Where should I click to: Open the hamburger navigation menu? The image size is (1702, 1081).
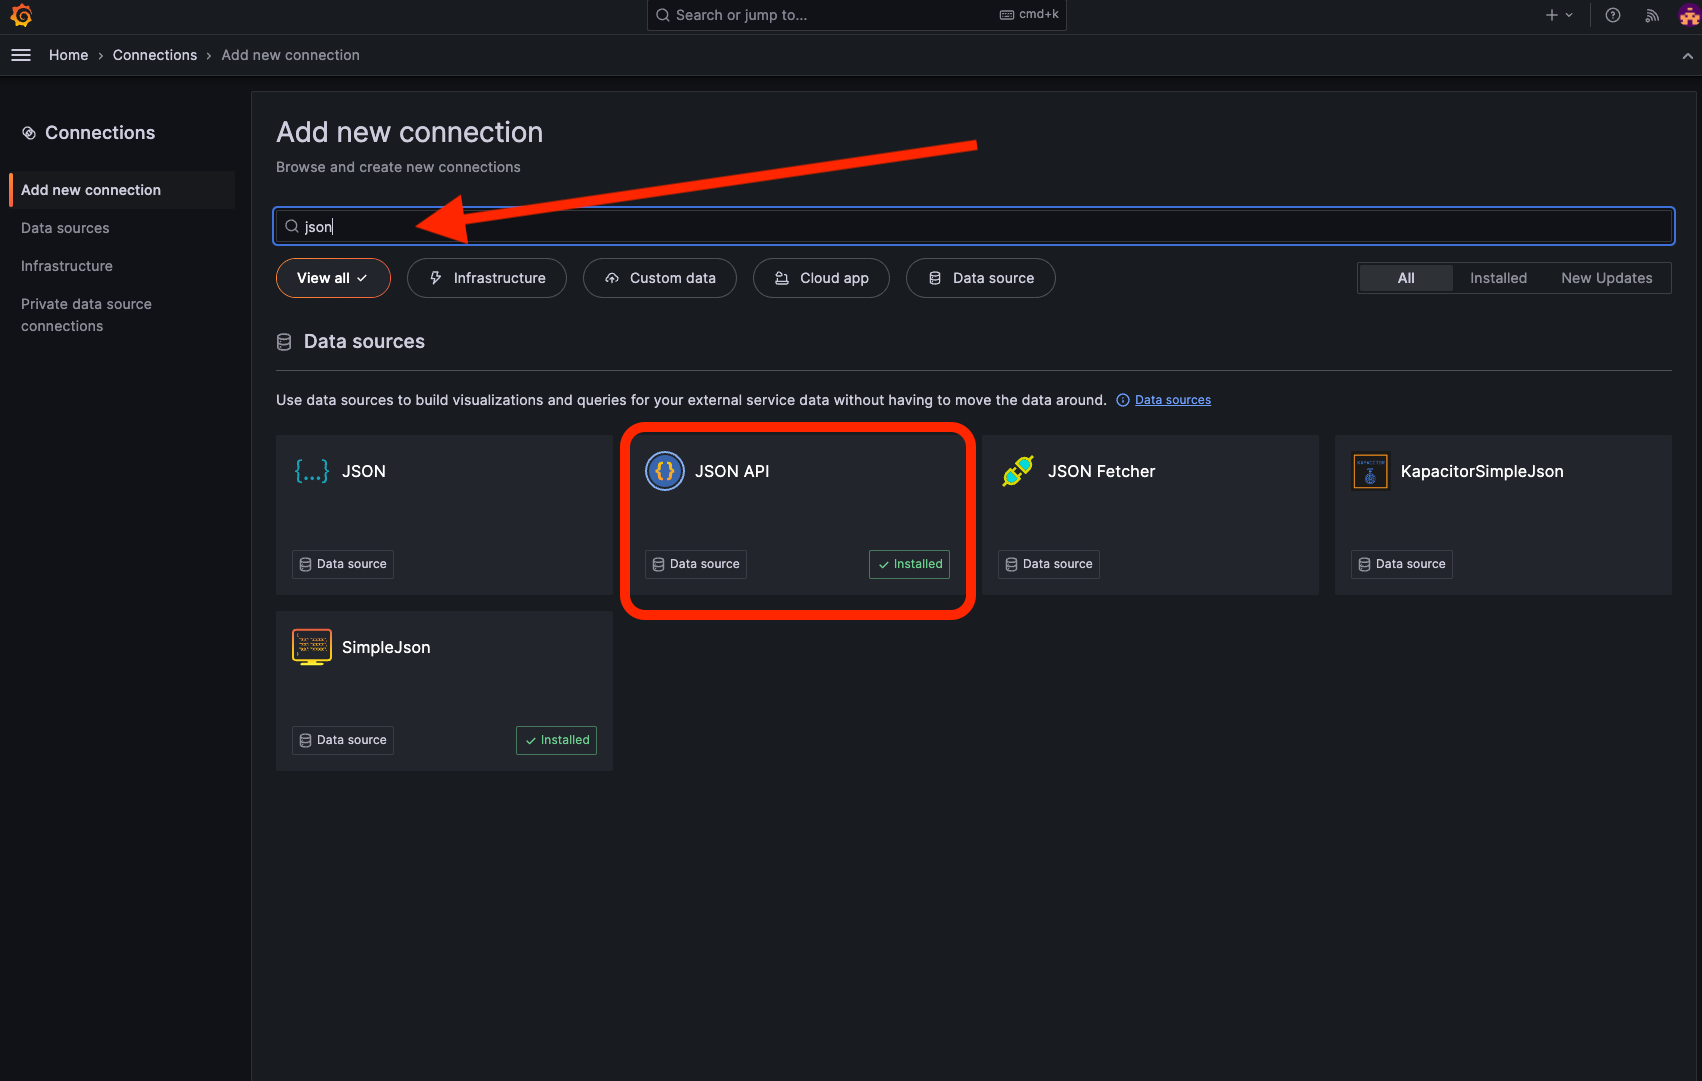[x=21, y=55]
